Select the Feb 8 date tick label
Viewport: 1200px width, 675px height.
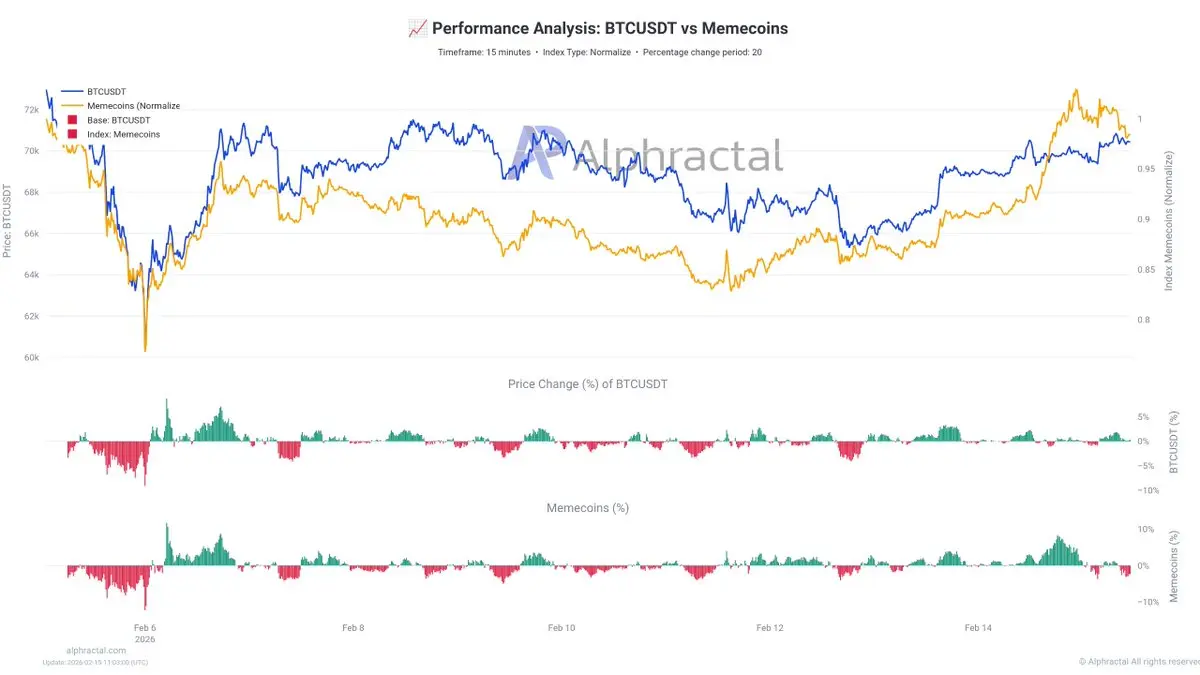[x=353, y=628]
